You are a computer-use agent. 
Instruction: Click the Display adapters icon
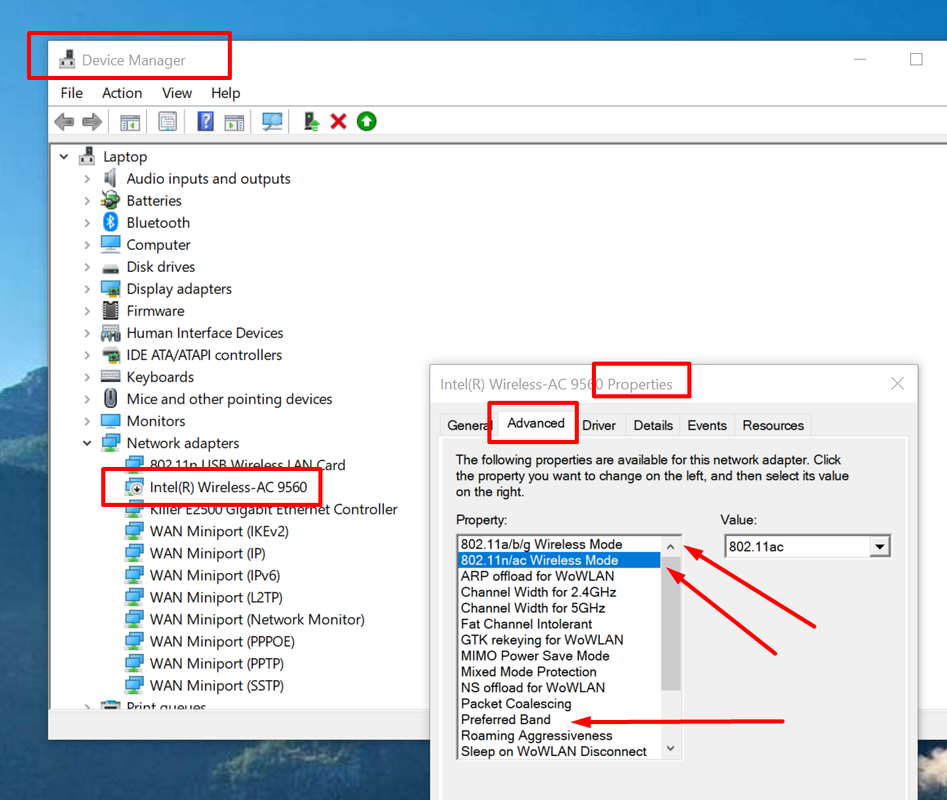(111, 289)
